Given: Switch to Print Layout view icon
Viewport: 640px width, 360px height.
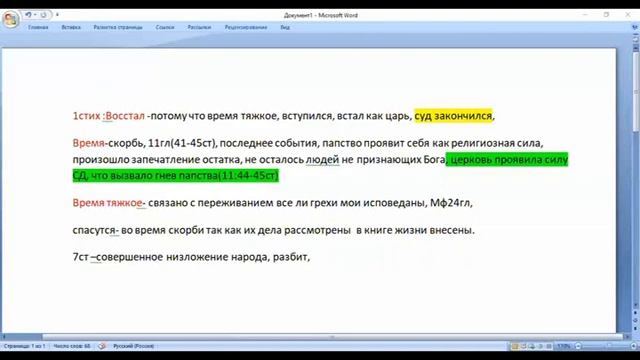Looking at the screenshot, I should [x=515, y=347].
